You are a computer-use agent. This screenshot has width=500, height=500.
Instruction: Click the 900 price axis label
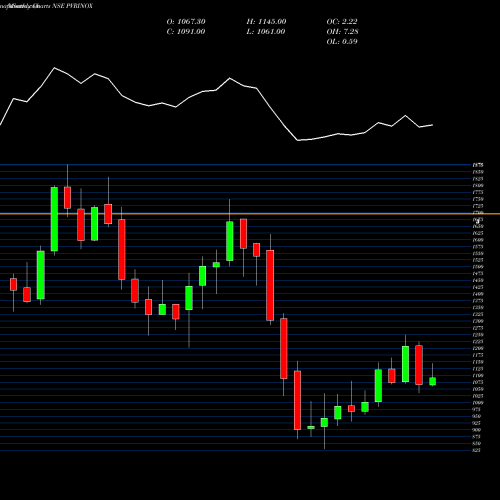(x=477, y=430)
